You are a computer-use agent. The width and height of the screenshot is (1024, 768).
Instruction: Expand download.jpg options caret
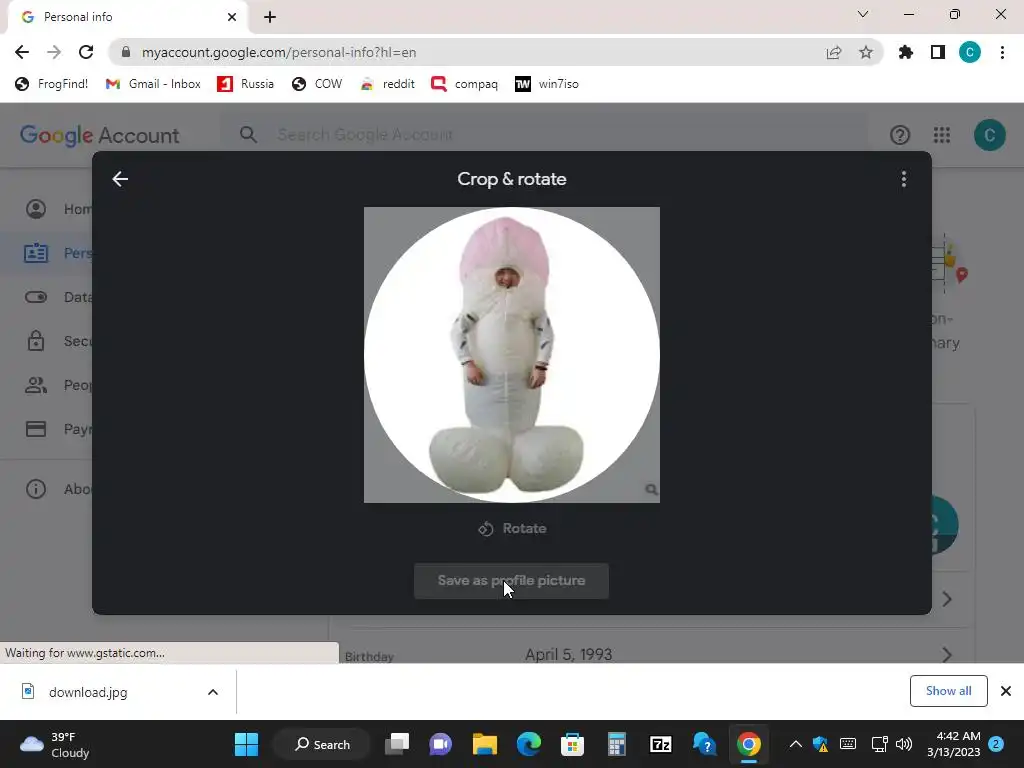pyautogui.click(x=213, y=692)
